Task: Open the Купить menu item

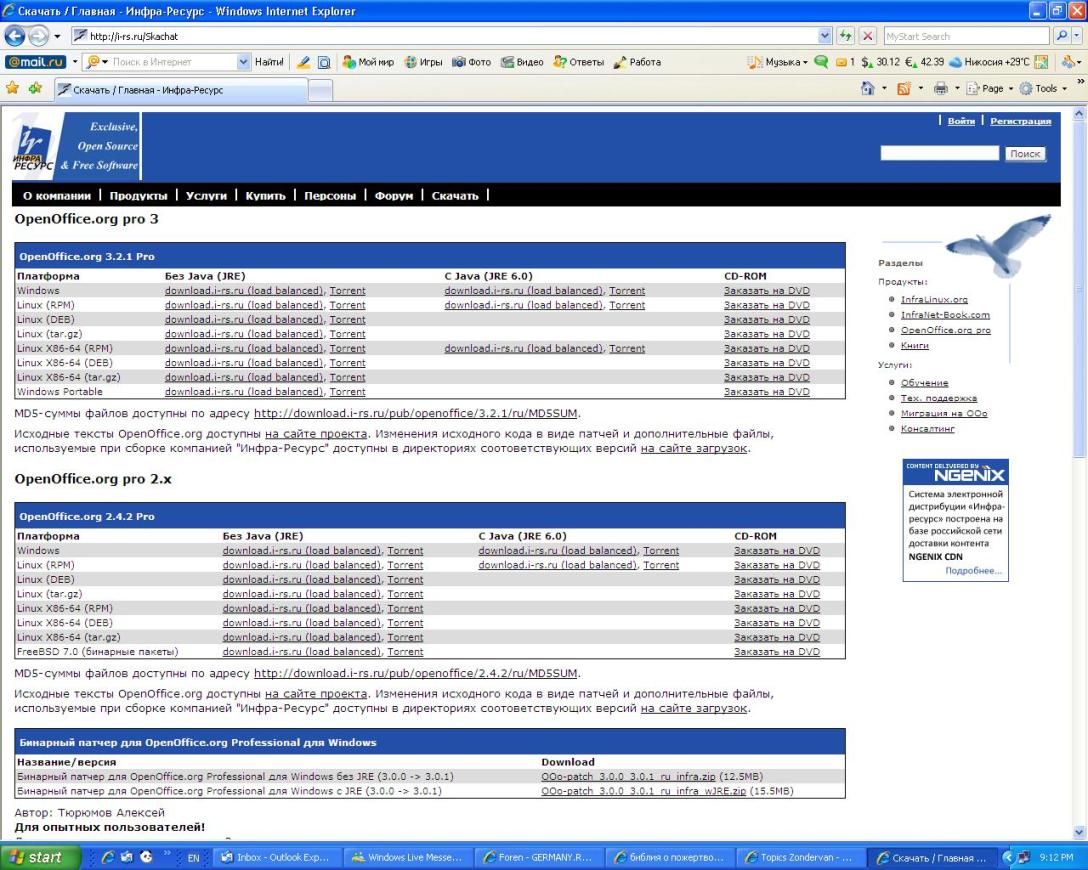Action: (265, 196)
